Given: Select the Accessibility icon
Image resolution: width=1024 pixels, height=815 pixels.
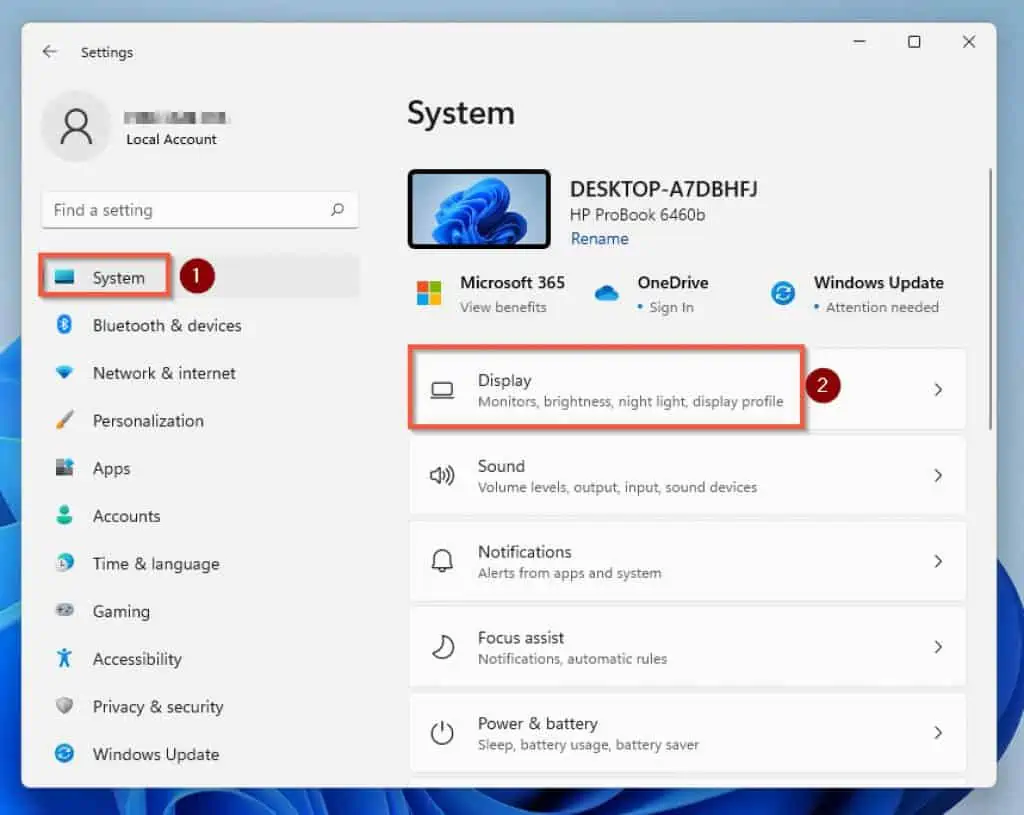Looking at the screenshot, I should 64,659.
